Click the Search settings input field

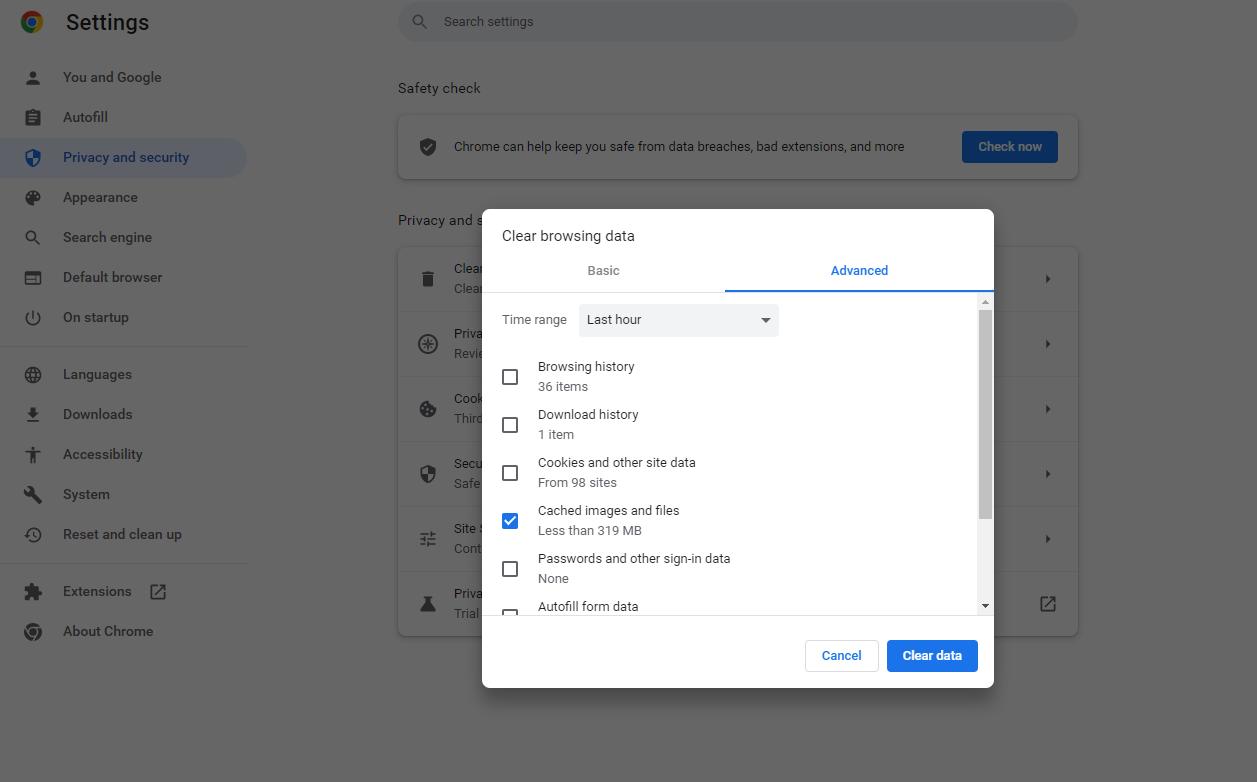738,22
